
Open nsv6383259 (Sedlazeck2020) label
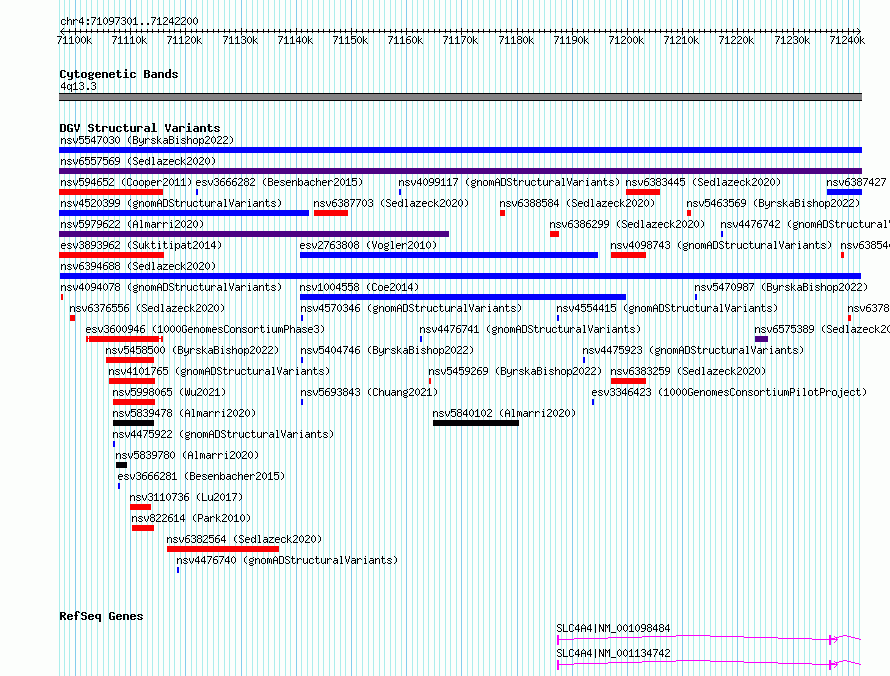coord(689,371)
